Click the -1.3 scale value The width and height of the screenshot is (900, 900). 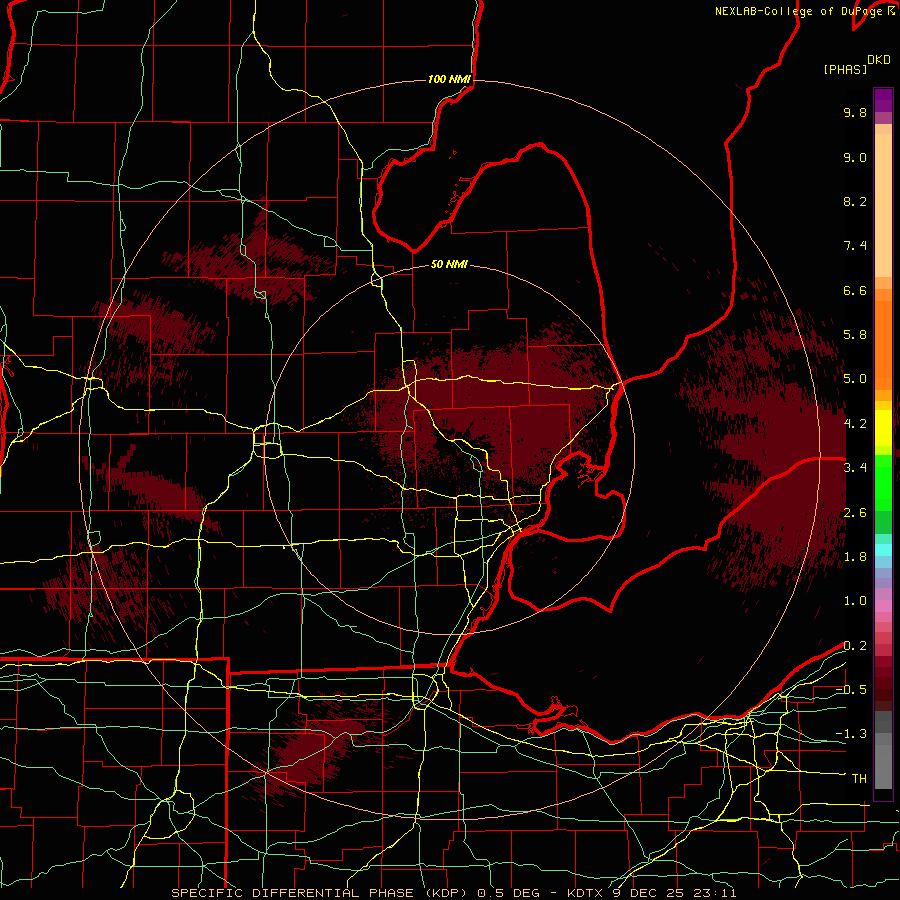851,734
